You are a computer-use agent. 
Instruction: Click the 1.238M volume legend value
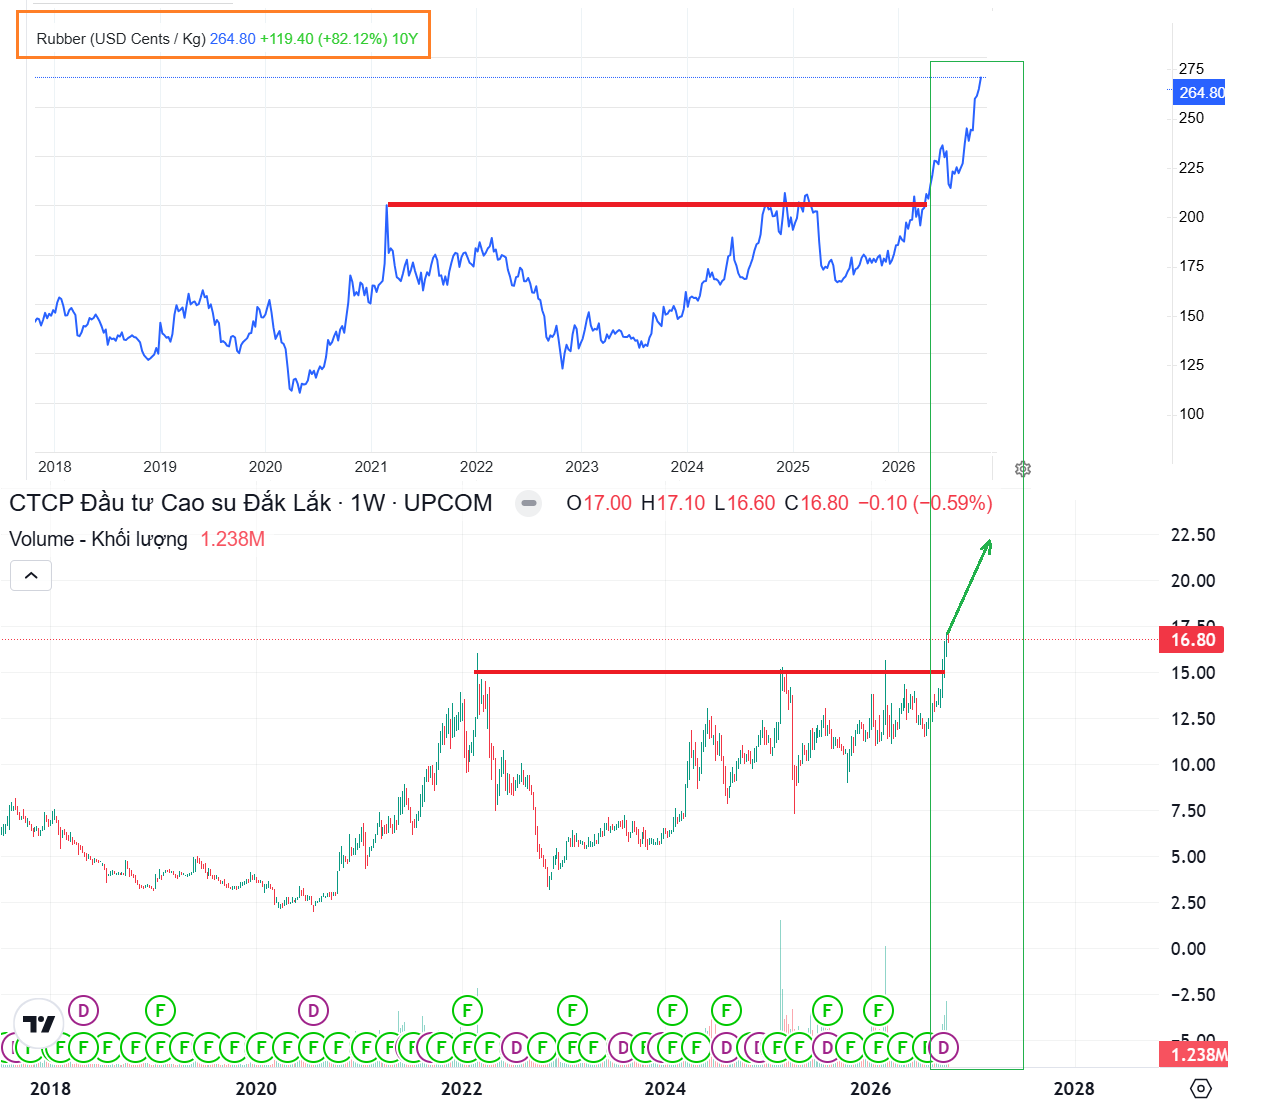click(232, 539)
